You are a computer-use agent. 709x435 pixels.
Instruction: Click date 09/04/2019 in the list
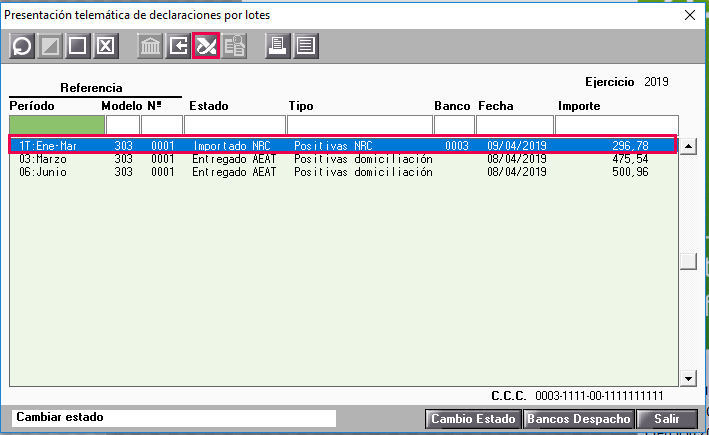click(x=517, y=146)
